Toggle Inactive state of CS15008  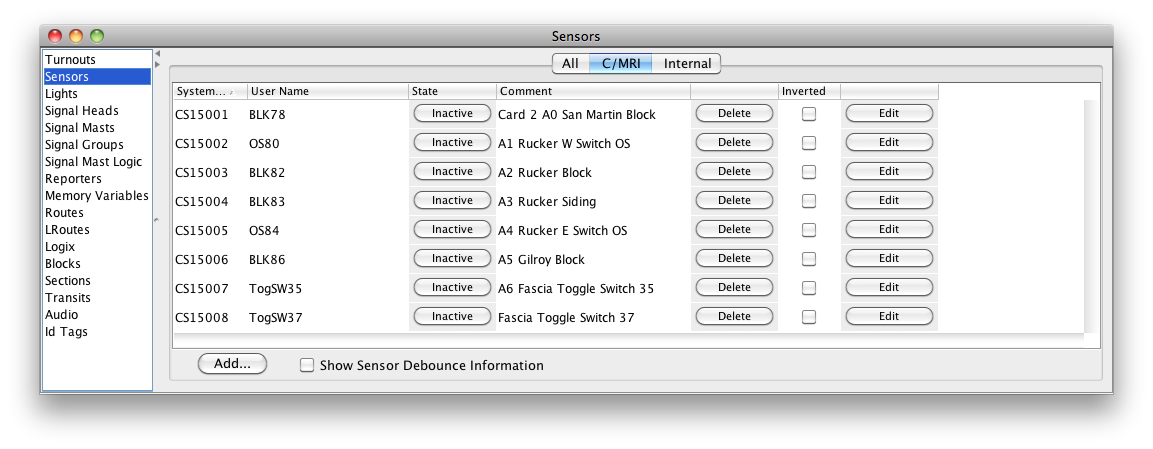tap(452, 317)
